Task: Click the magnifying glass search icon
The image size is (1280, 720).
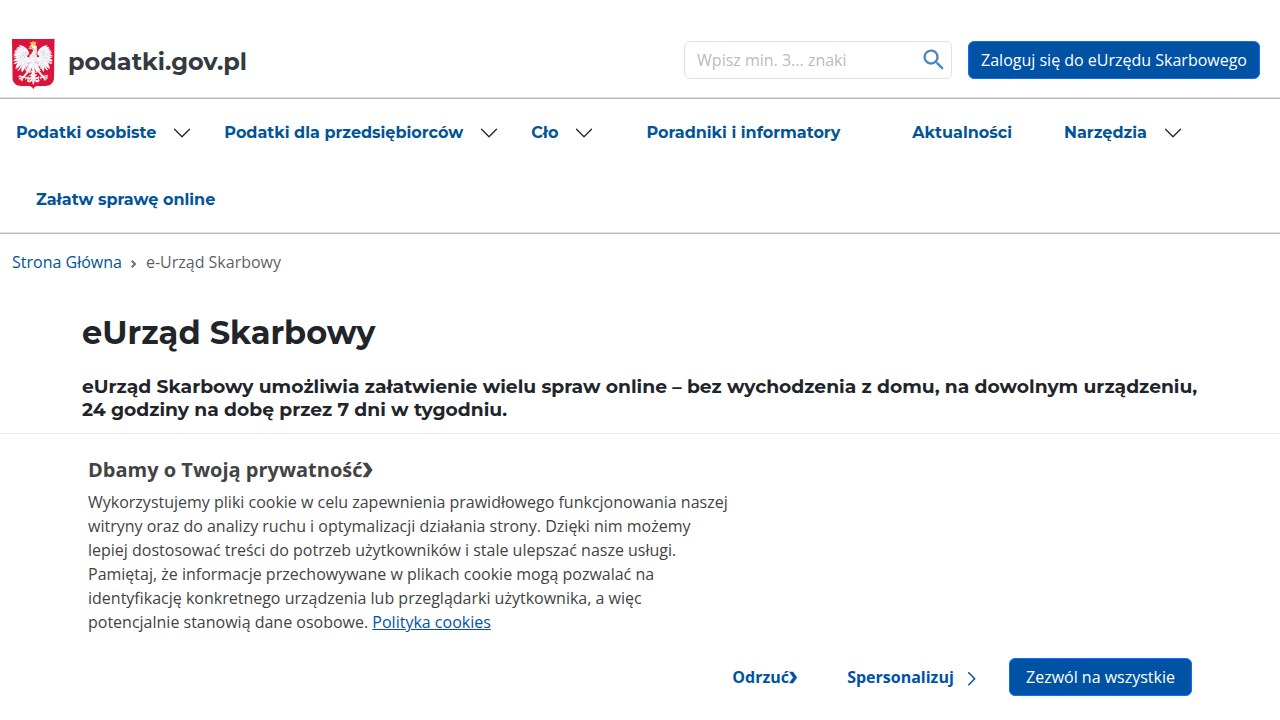Action: [933, 60]
